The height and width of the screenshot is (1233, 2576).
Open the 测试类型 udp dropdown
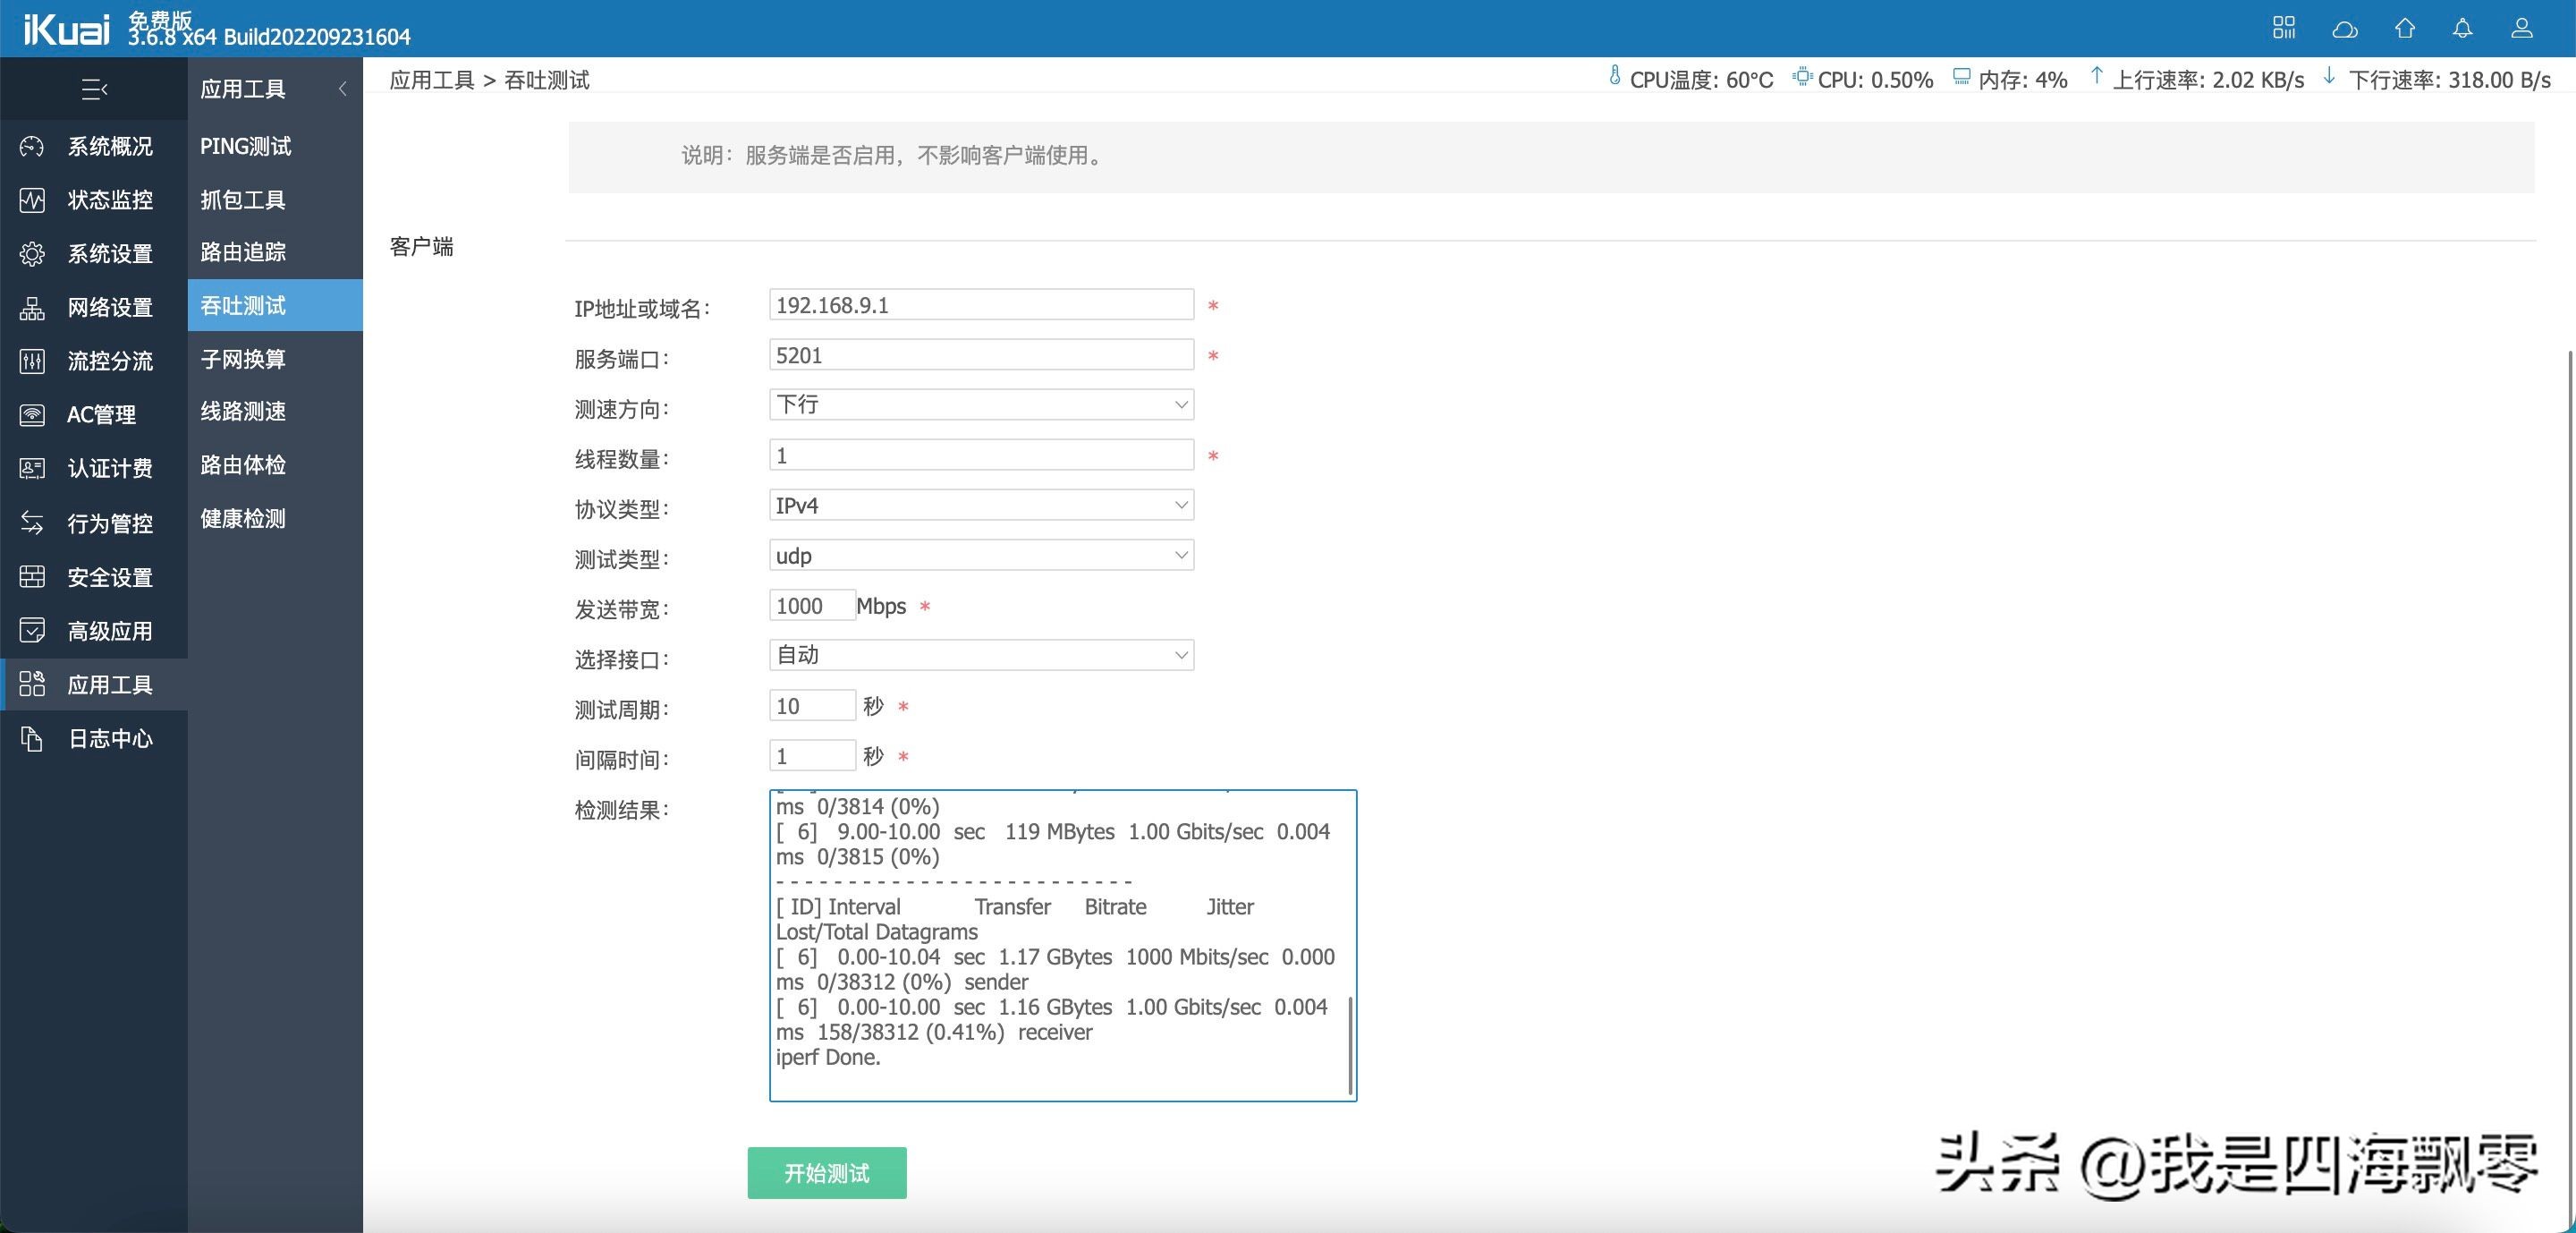[980, 555]
